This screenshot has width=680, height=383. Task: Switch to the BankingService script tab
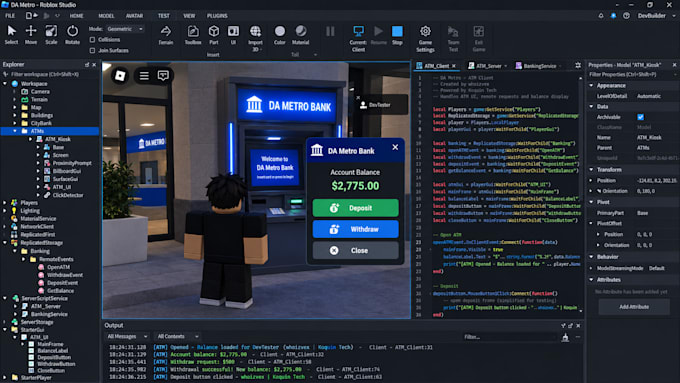(x=539, y=66)
